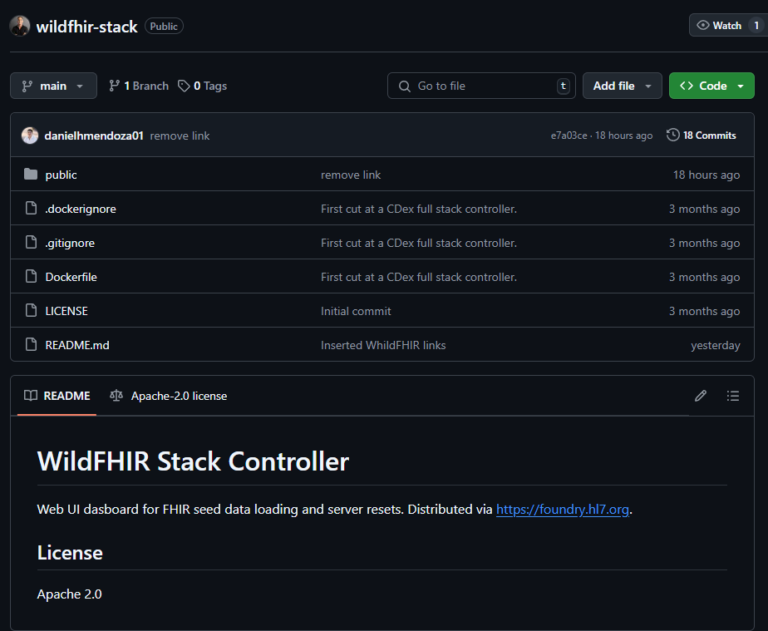Screen dimensions: 768x631
Task: Open the .dockerignore file
Action: click(x=81, y=209)
